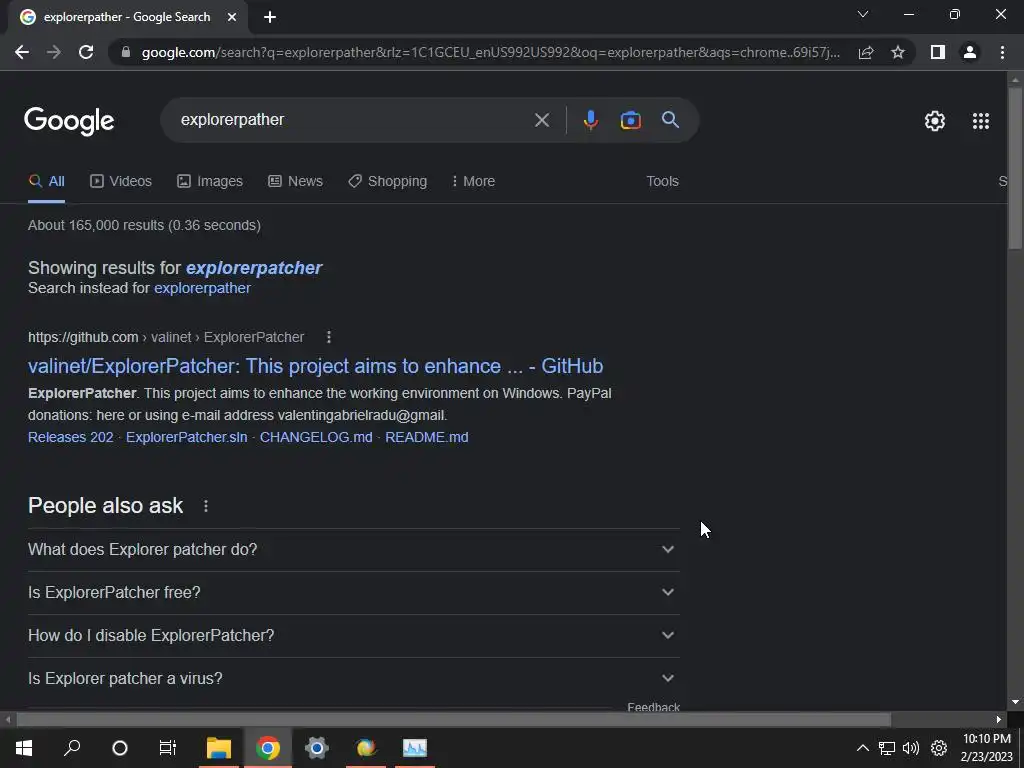Viewport: 1024px width, 768px height.
Task: Search by image with the camera icon
Action: pos(630,120)
